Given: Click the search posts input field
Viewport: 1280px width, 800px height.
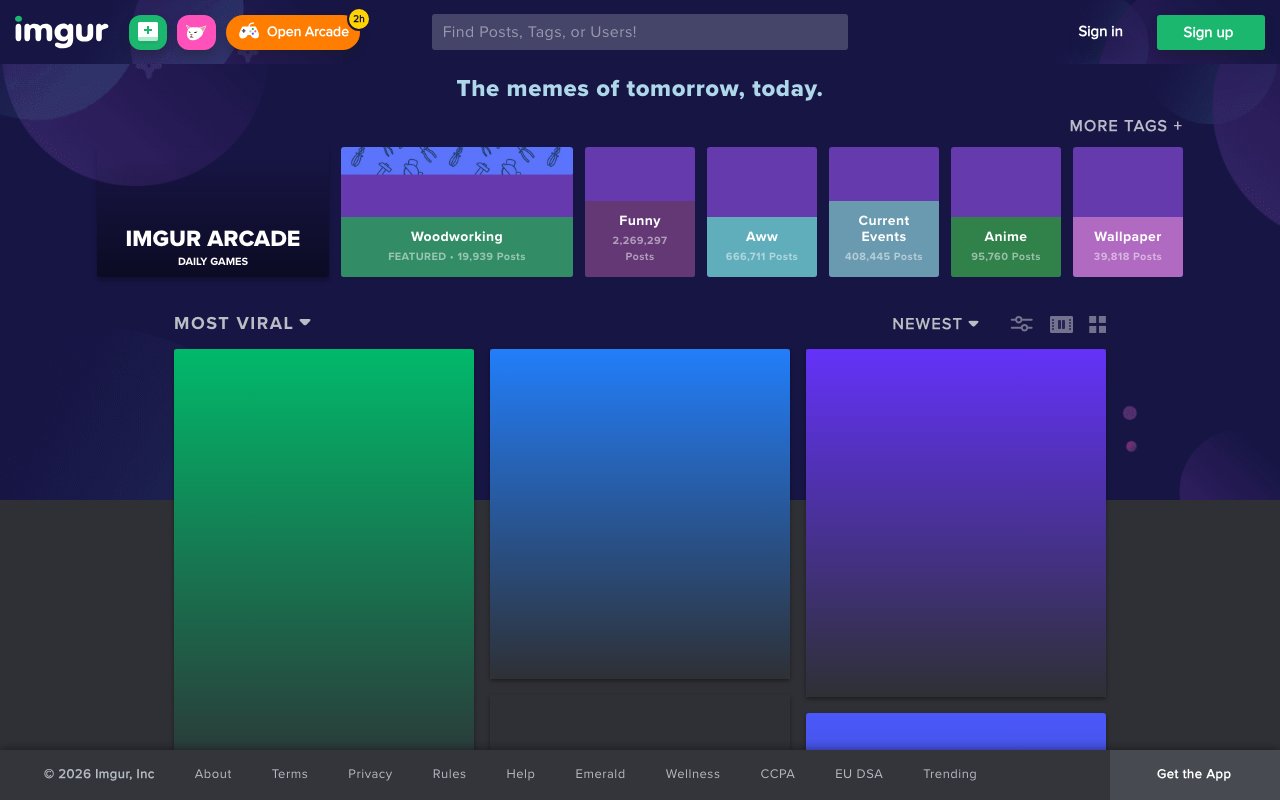Looking at the screenshot, I should click(640, 32).
